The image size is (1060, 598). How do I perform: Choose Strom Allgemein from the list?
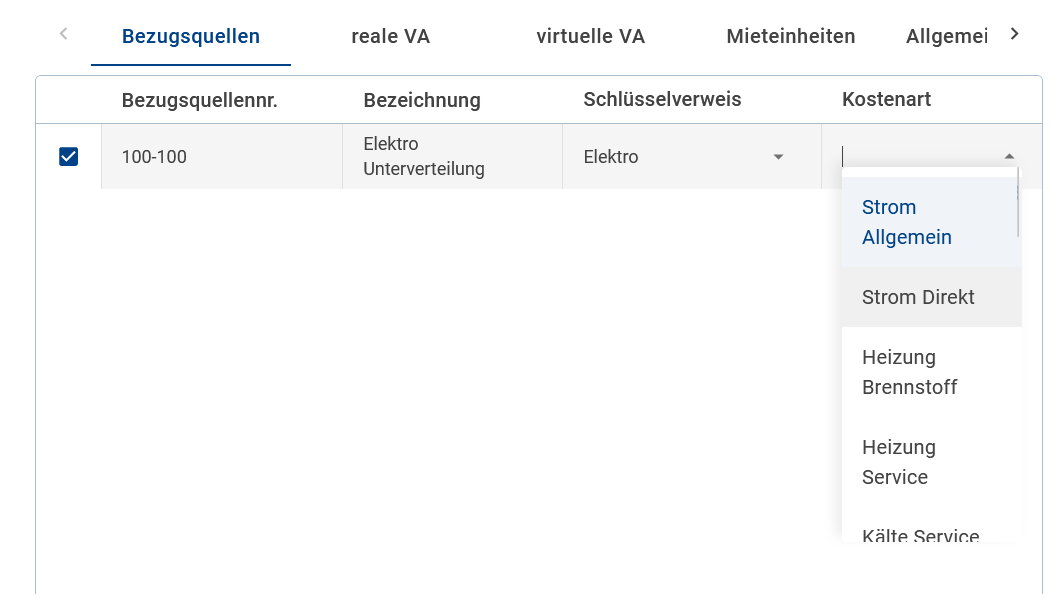pos(907,222)
